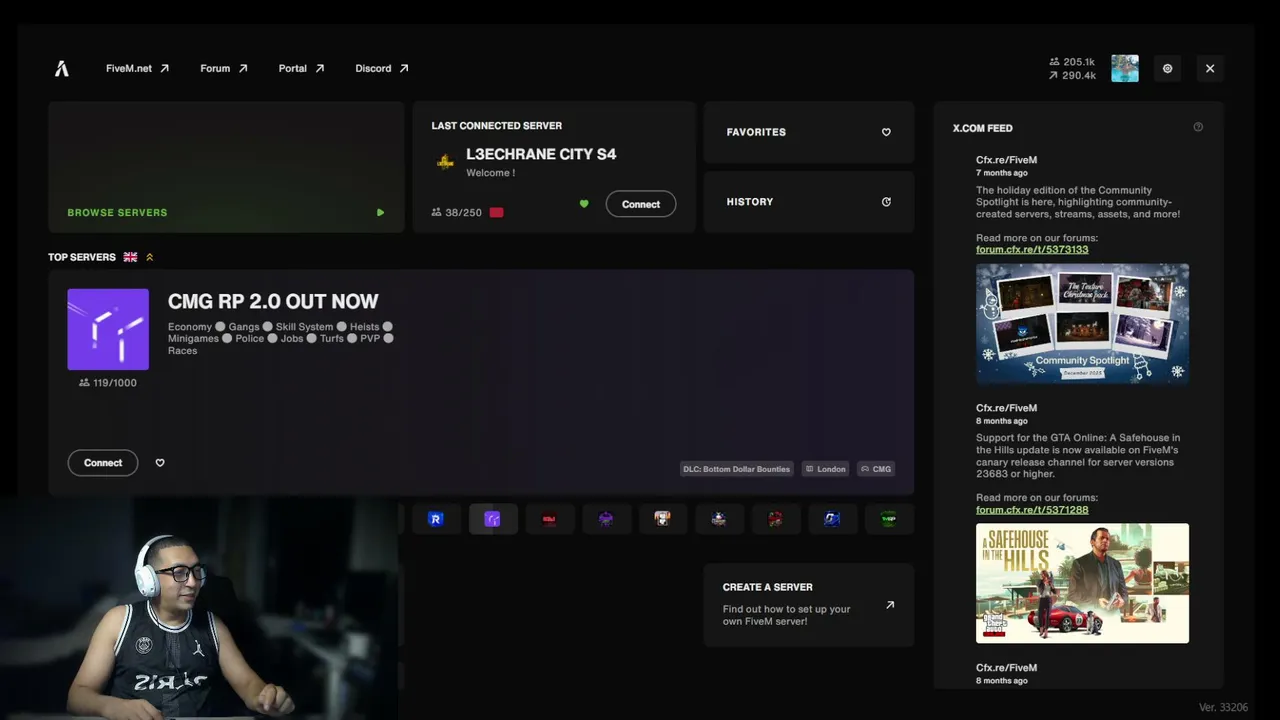Screen dimensions: 1280x720
Task: Select the purple mascot server icon
Action: coord(606,519)
